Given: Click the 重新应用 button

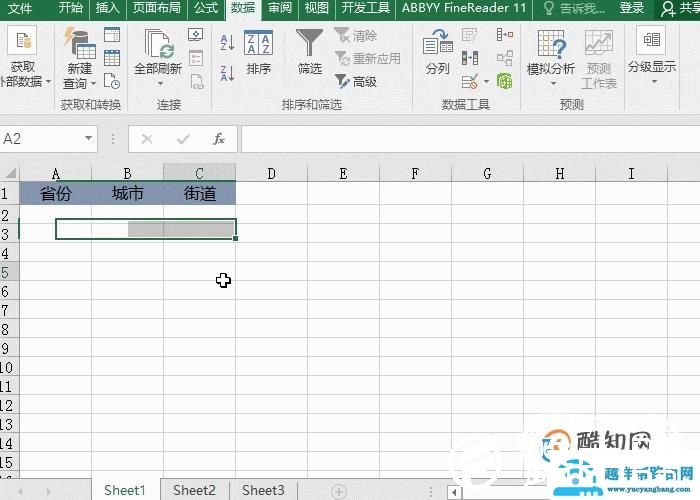Looking at the screenshot, I should click(x=367, y=58).
